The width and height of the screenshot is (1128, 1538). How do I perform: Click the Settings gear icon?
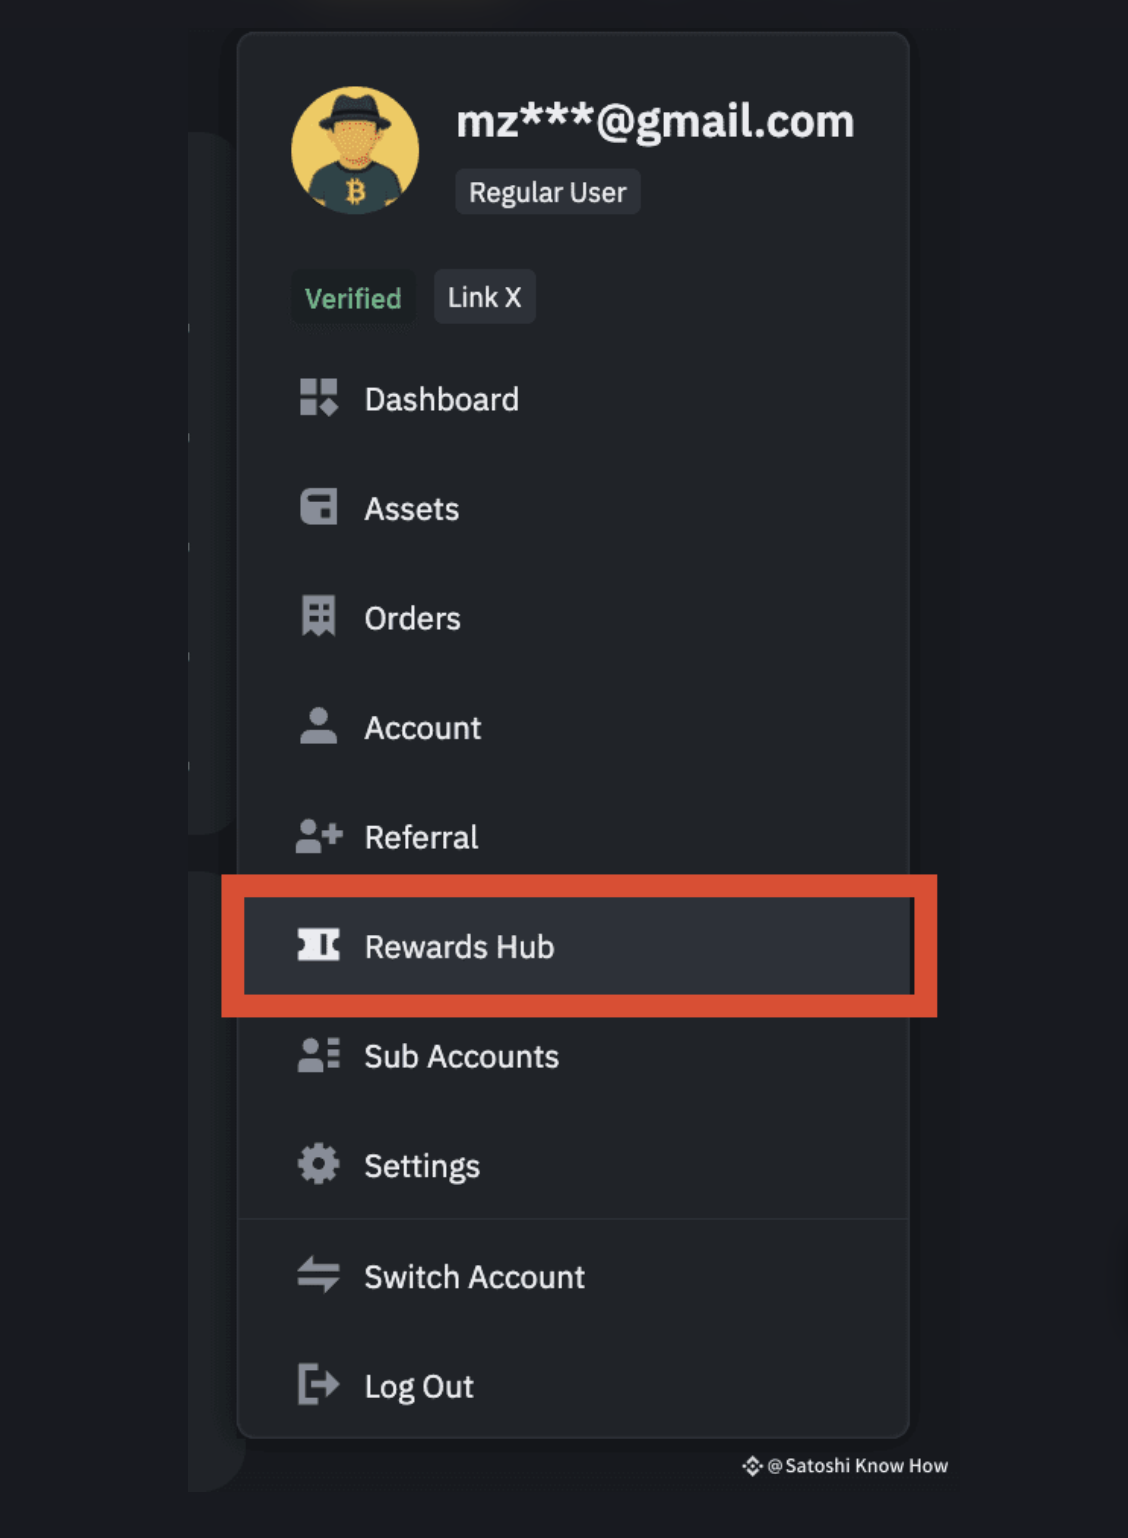point(318,1164)
